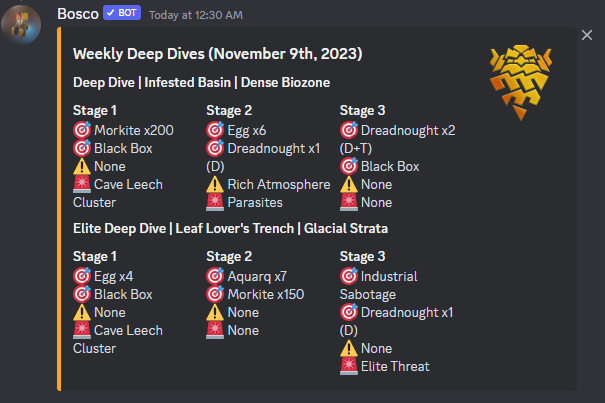Click target emoji beside Egg x6
This screenshot has width=605, height=403.
pos(215,130)
